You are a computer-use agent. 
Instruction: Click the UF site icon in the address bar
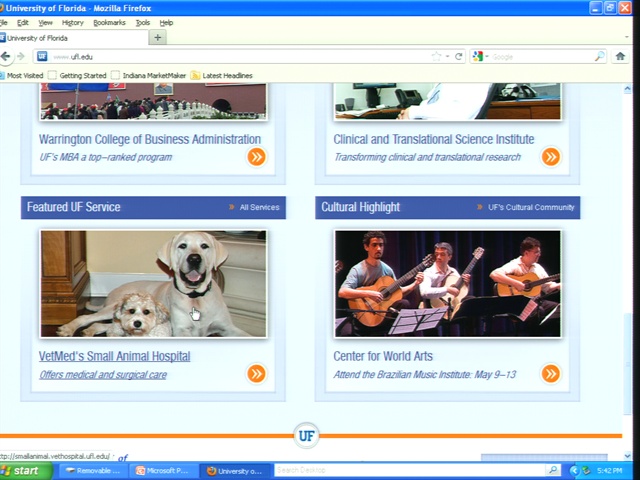(x=42, y=56)
